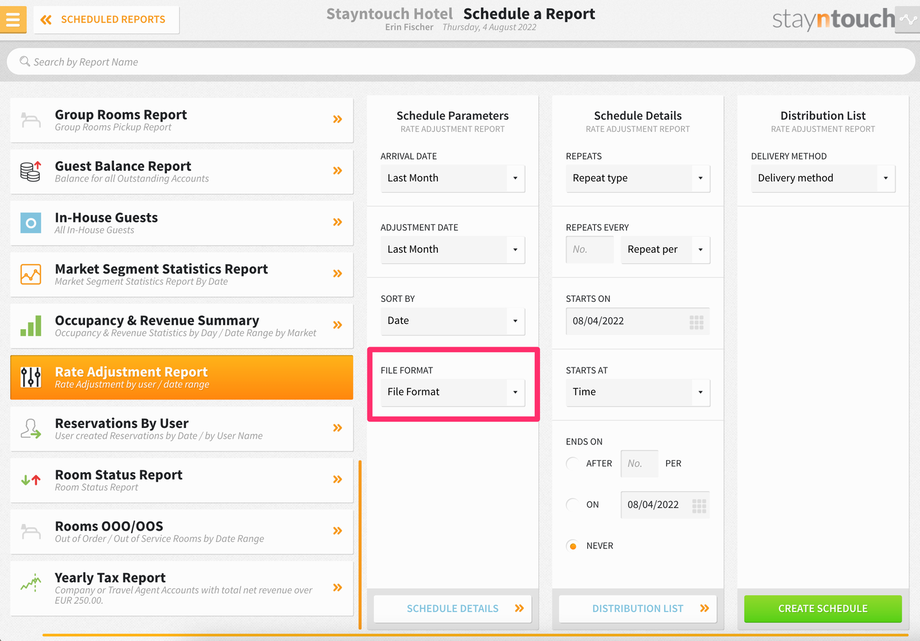Click 'Out of Order / Out of Service' subtitle
Image resolution: width=920 pixels, height=641 pixels.
pyautogui.click(x=160, y=539)
